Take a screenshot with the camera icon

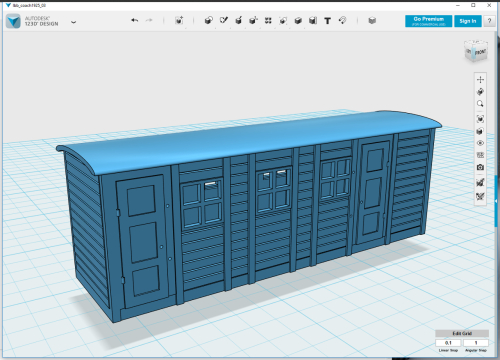click(x=480, y=167)
